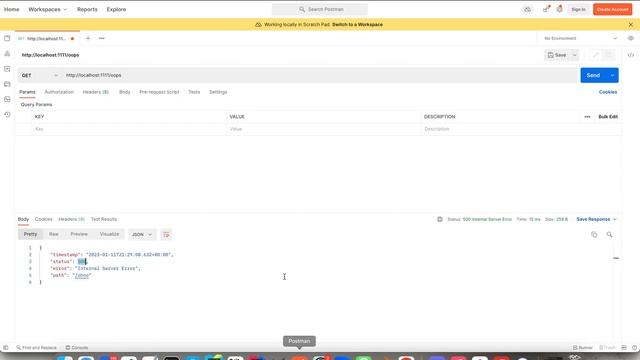Open Monitors panel in the sidebar
The width and height of the screenshot is (640, 360).
(7, 99)
